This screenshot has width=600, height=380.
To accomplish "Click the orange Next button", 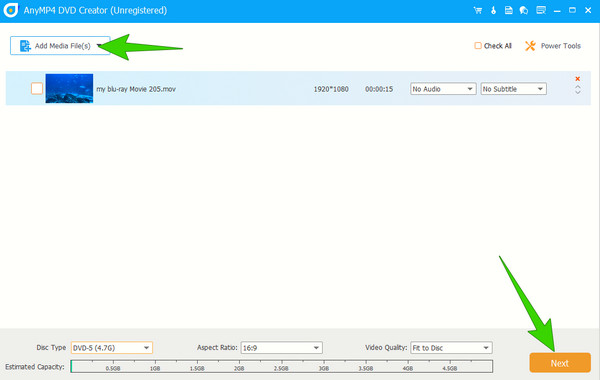I will point(560,363).
